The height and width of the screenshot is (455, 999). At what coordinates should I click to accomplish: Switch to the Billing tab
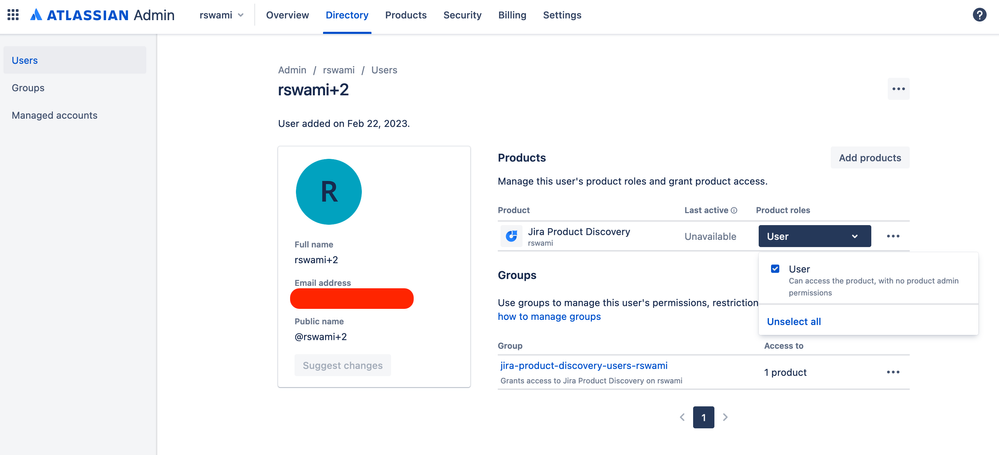point(512,15)
